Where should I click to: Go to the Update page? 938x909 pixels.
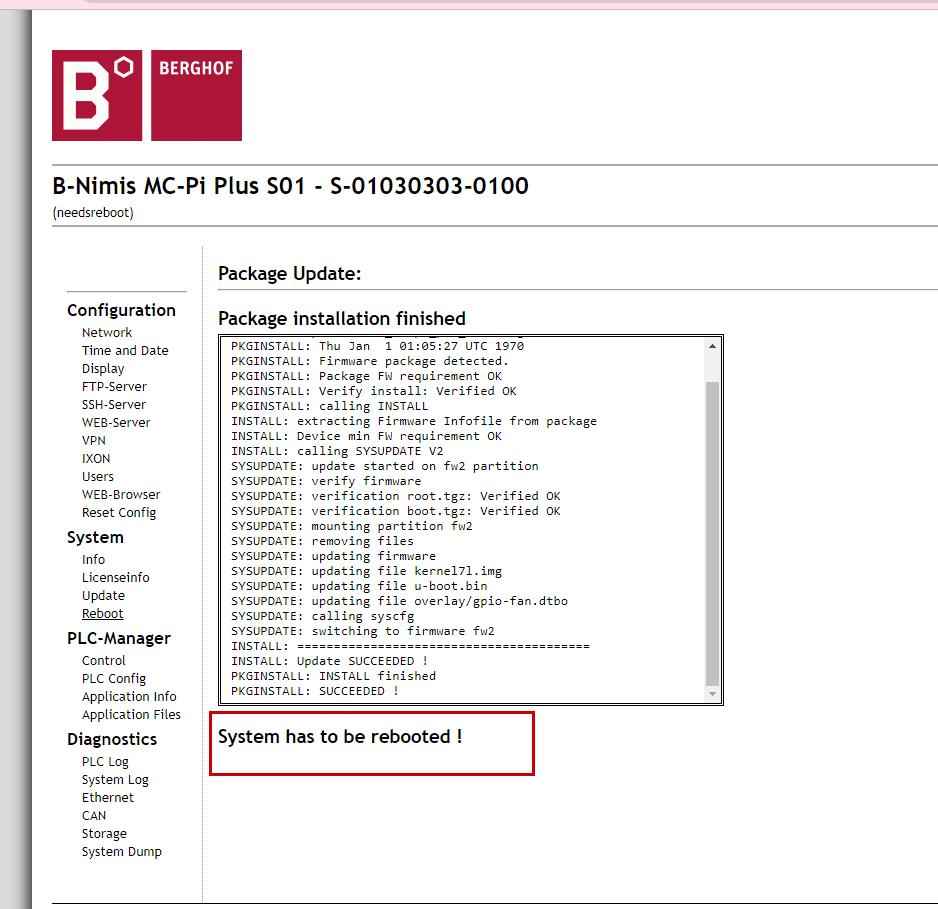coord(103,596)
